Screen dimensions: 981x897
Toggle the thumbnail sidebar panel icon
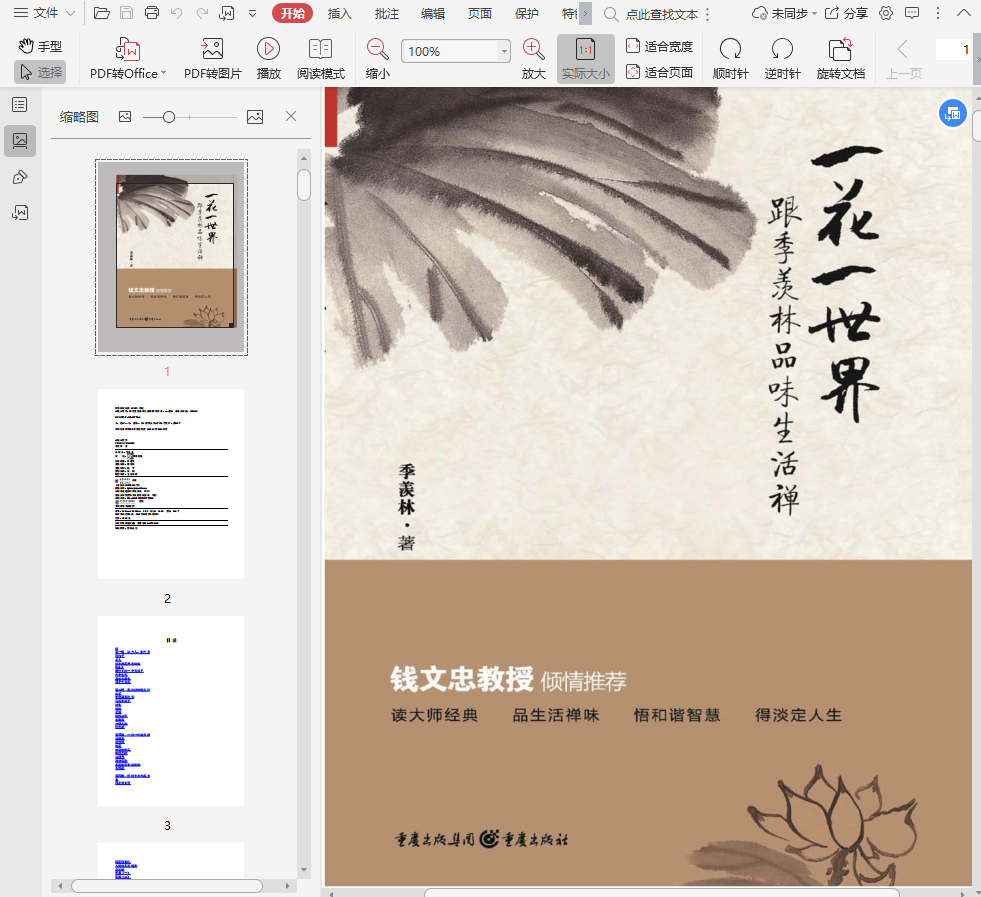click(x=20, y=141)
